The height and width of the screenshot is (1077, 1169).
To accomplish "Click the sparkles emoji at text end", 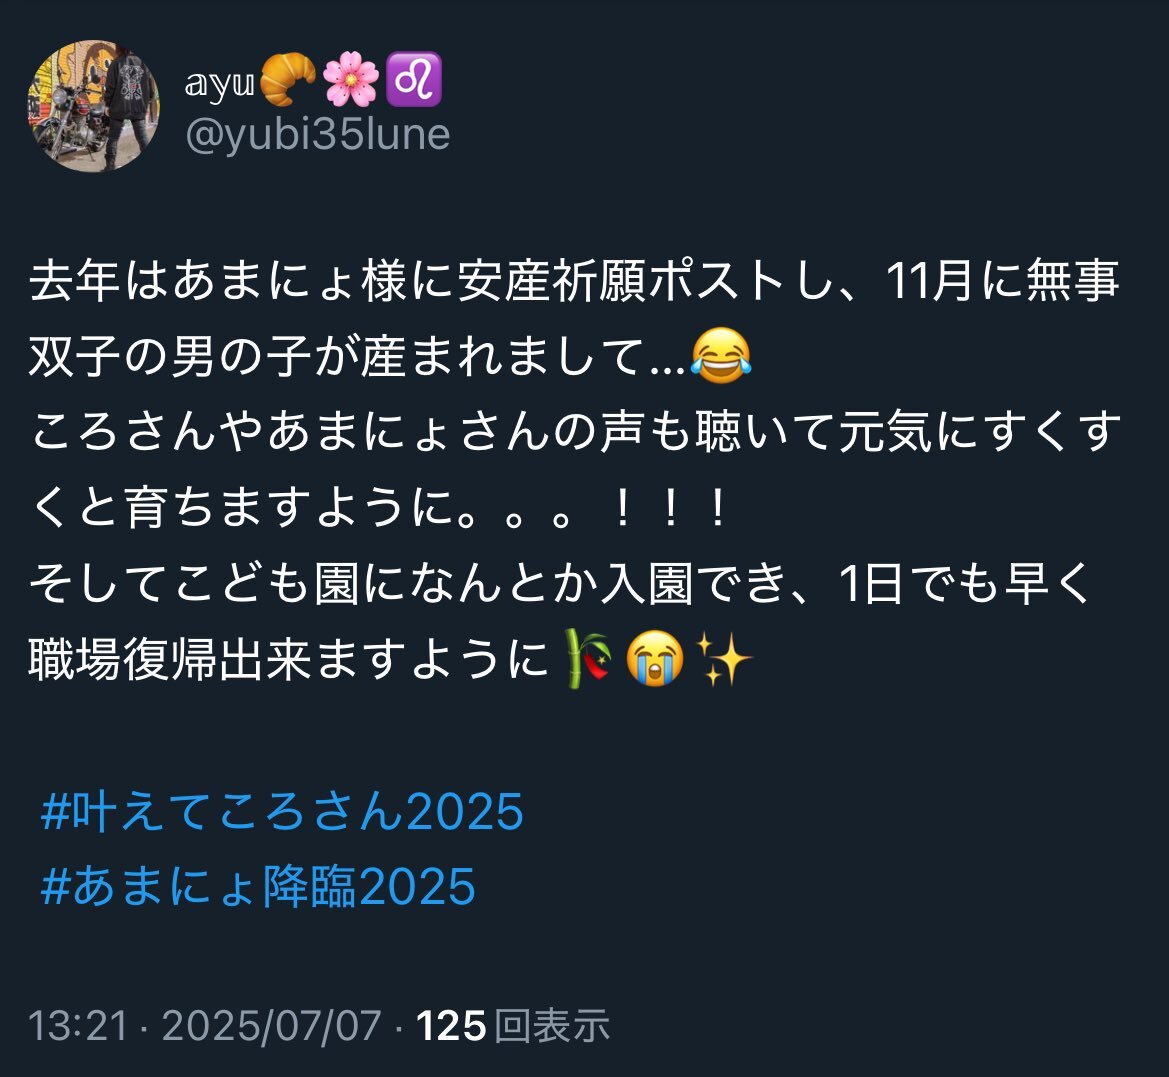I will [x=722, y=658].
